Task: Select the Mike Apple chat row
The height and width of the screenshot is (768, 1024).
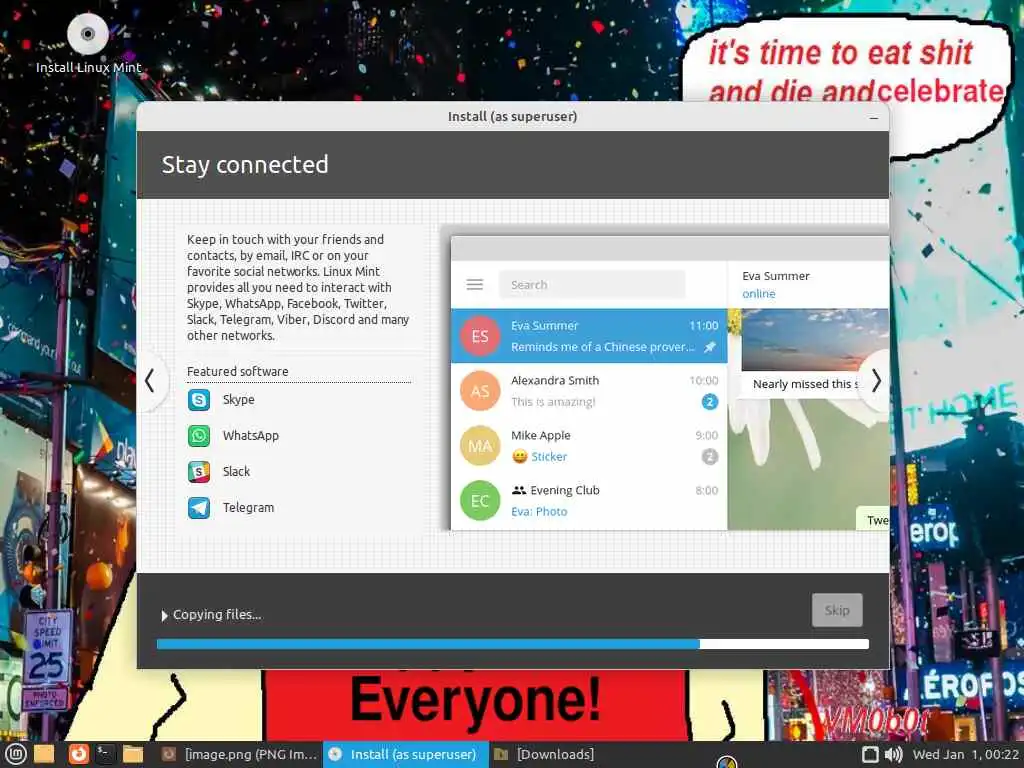Action: coord(589,445)
